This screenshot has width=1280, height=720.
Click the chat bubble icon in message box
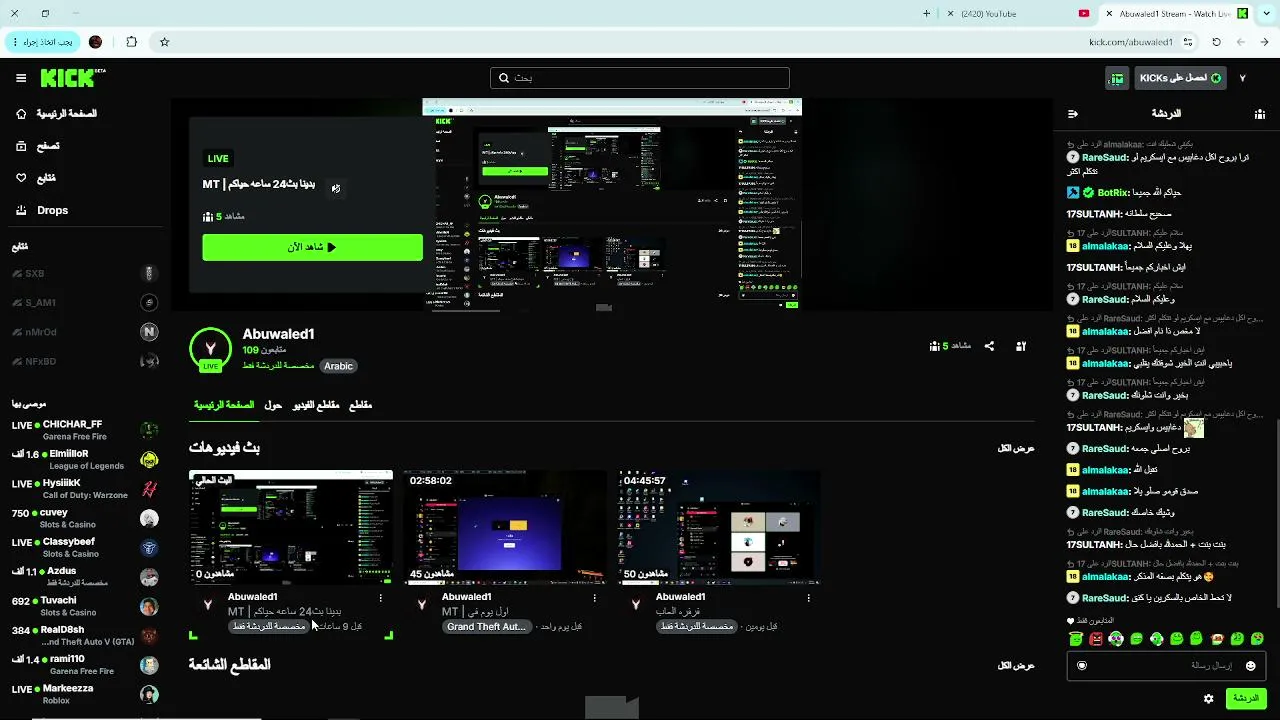click(x=1082, y=665)
